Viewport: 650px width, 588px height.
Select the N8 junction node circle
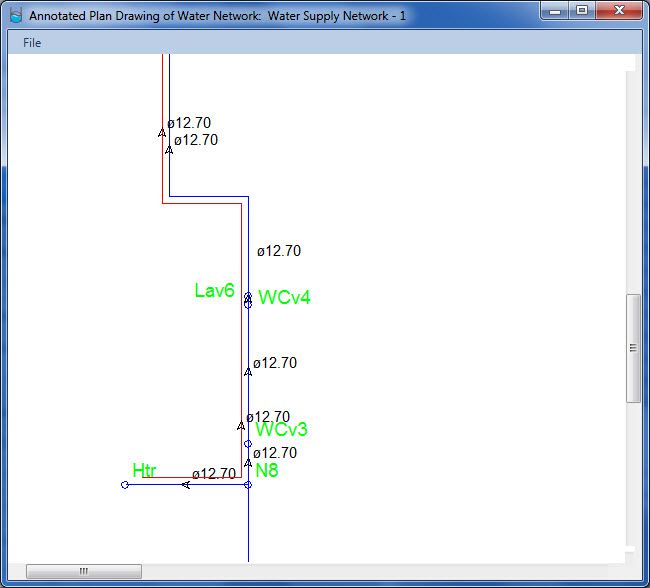point(248,485)
